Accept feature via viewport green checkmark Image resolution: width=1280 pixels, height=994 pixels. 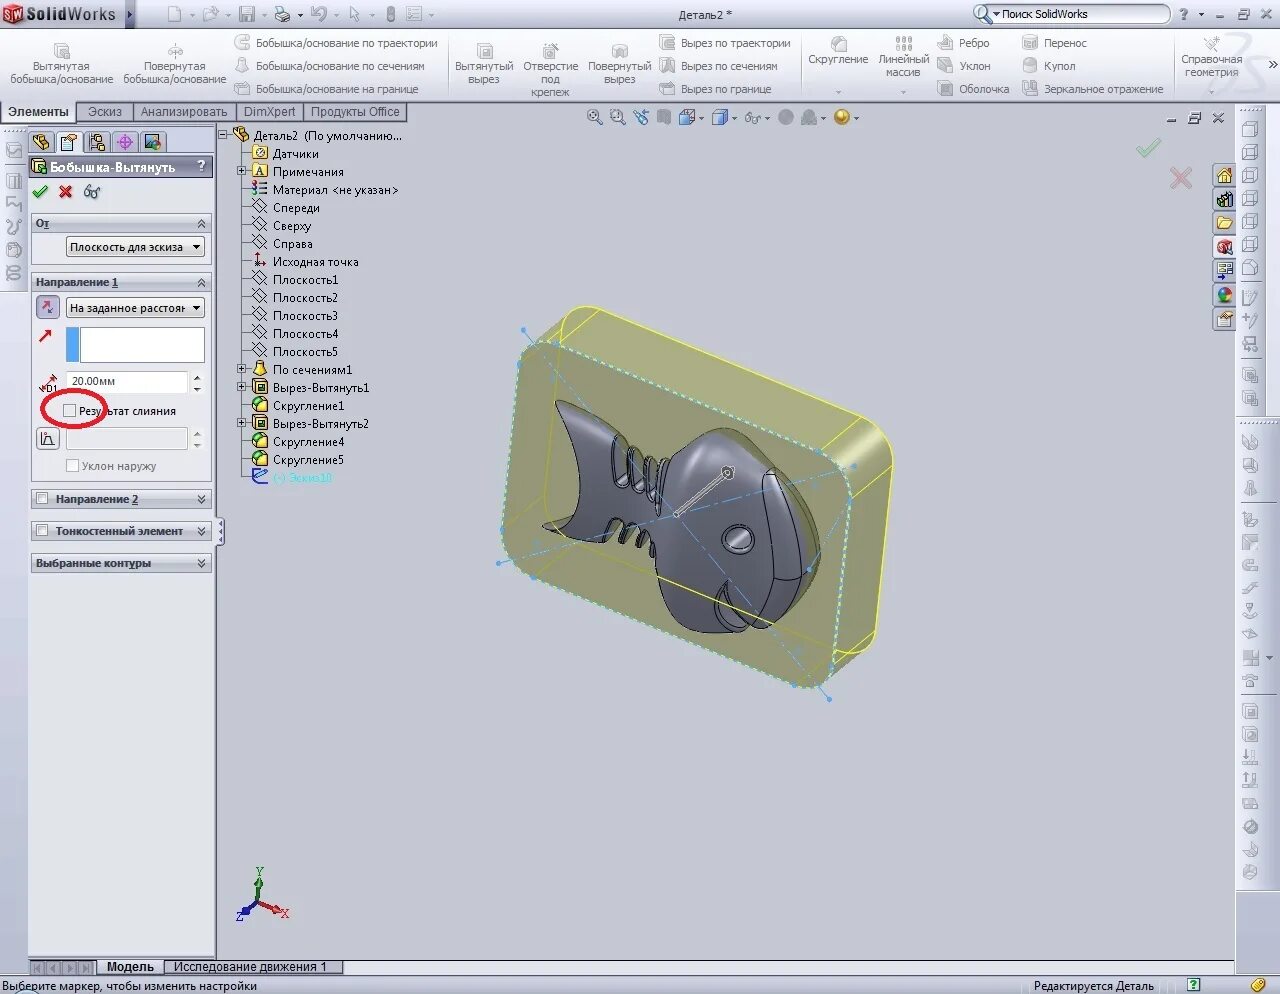click(1148, 148)
